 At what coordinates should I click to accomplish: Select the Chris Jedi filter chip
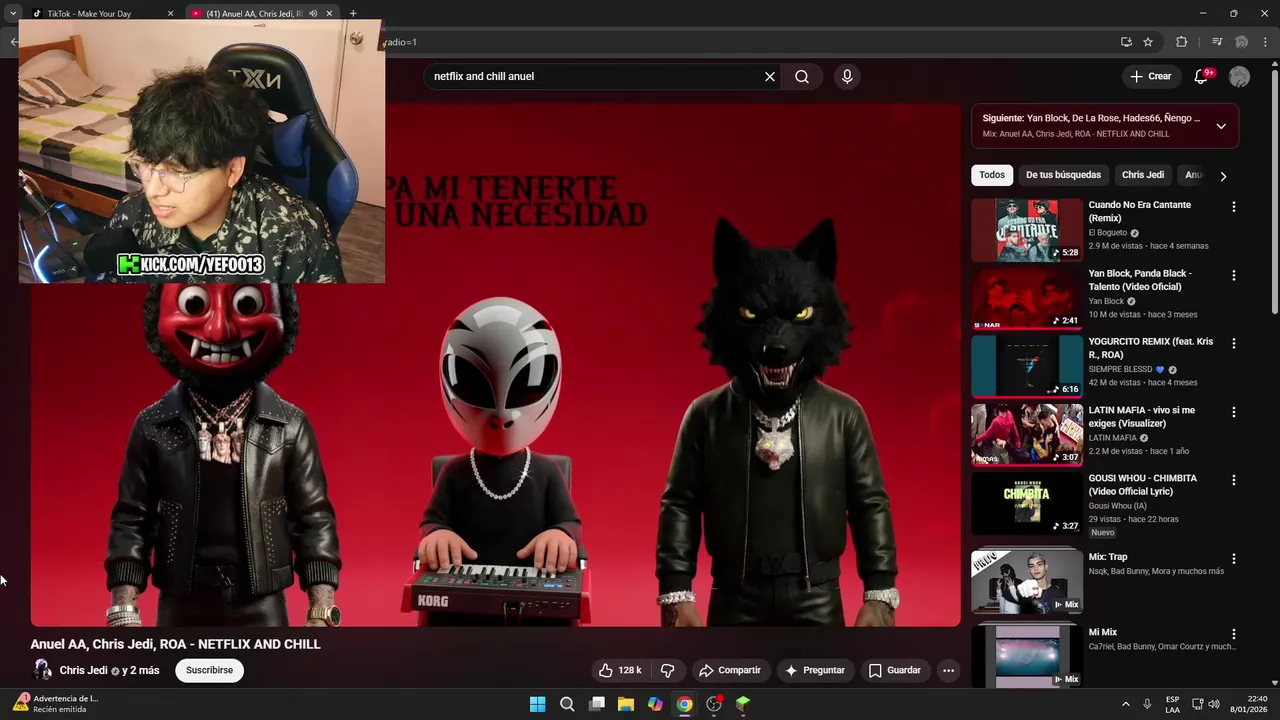1143,175
